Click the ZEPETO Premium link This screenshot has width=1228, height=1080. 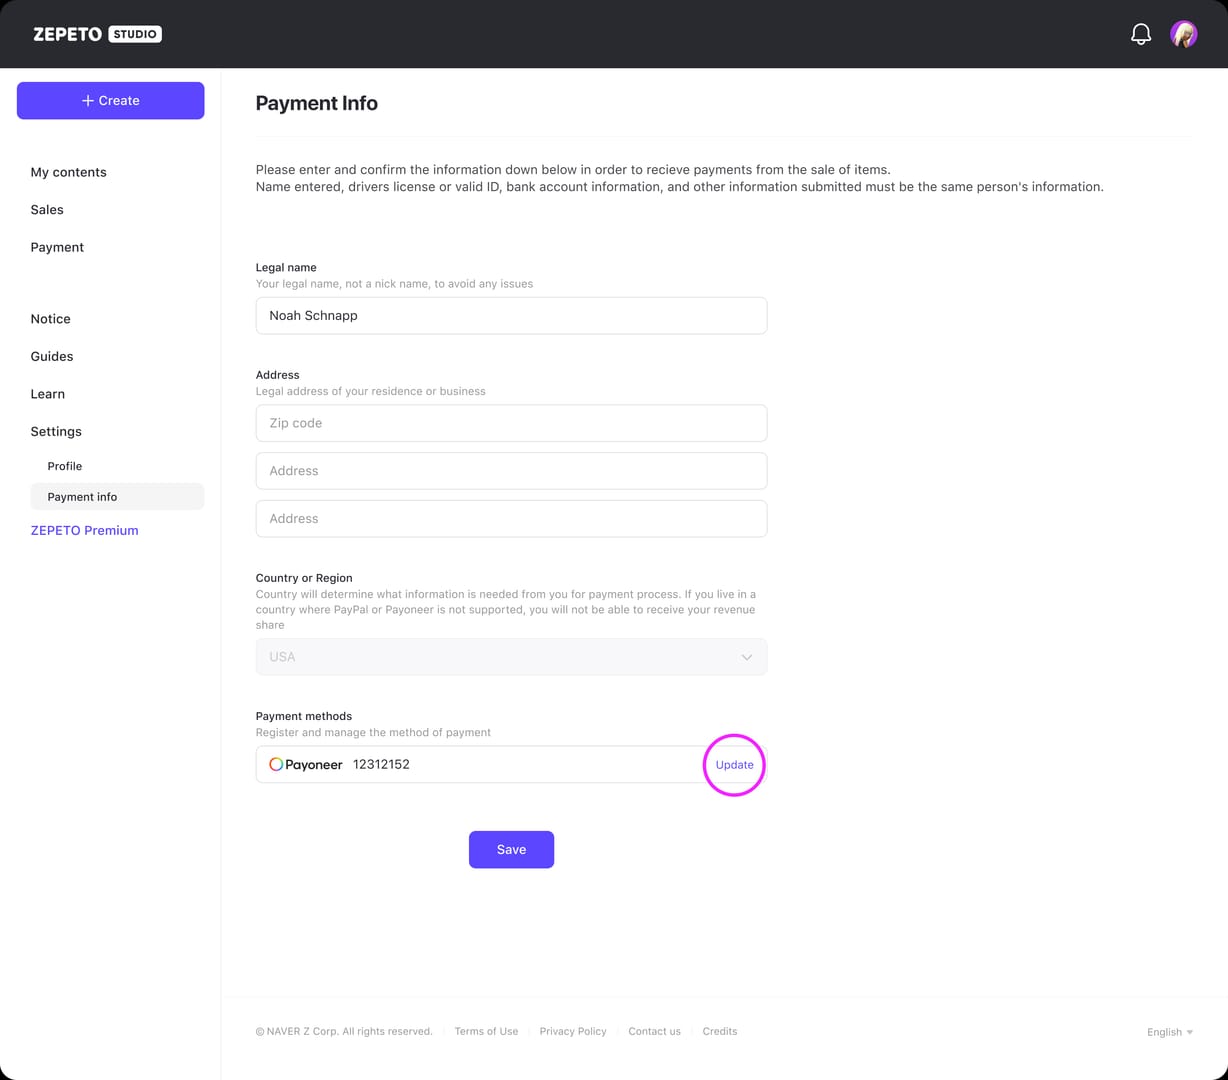click(84, 531)
